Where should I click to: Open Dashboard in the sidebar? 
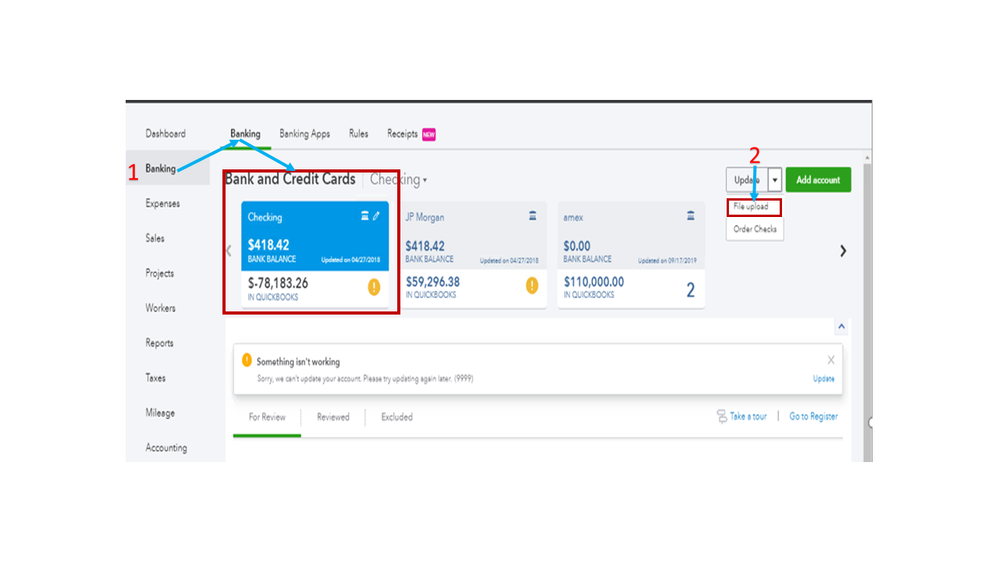(x=166, y=134)
